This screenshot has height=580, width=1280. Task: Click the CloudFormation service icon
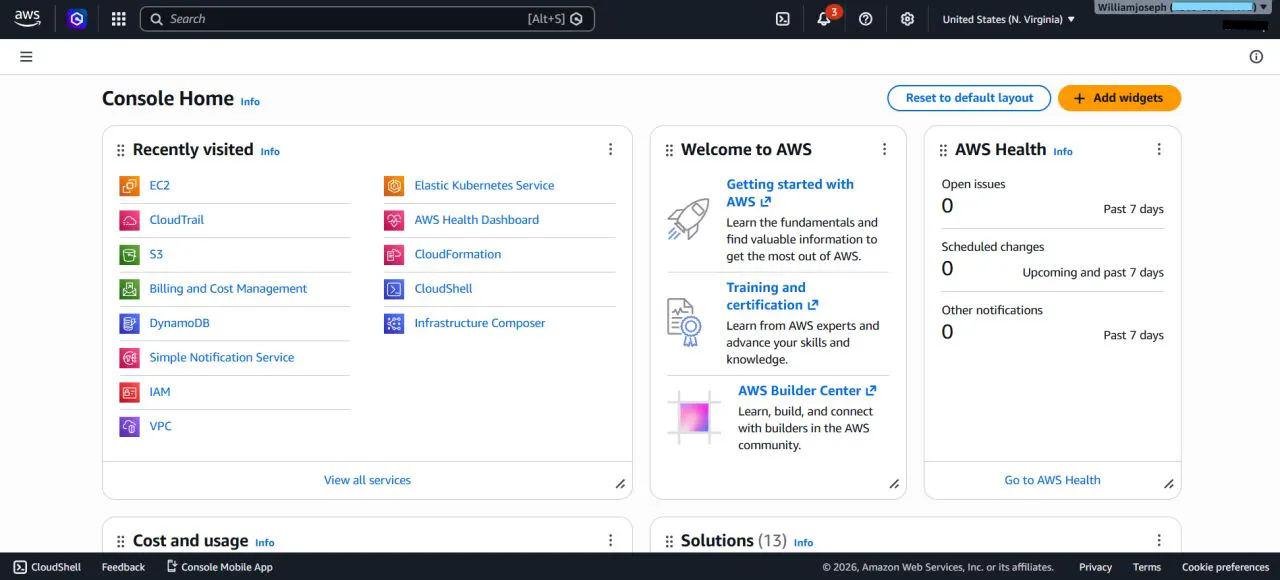tap(394, 254)
